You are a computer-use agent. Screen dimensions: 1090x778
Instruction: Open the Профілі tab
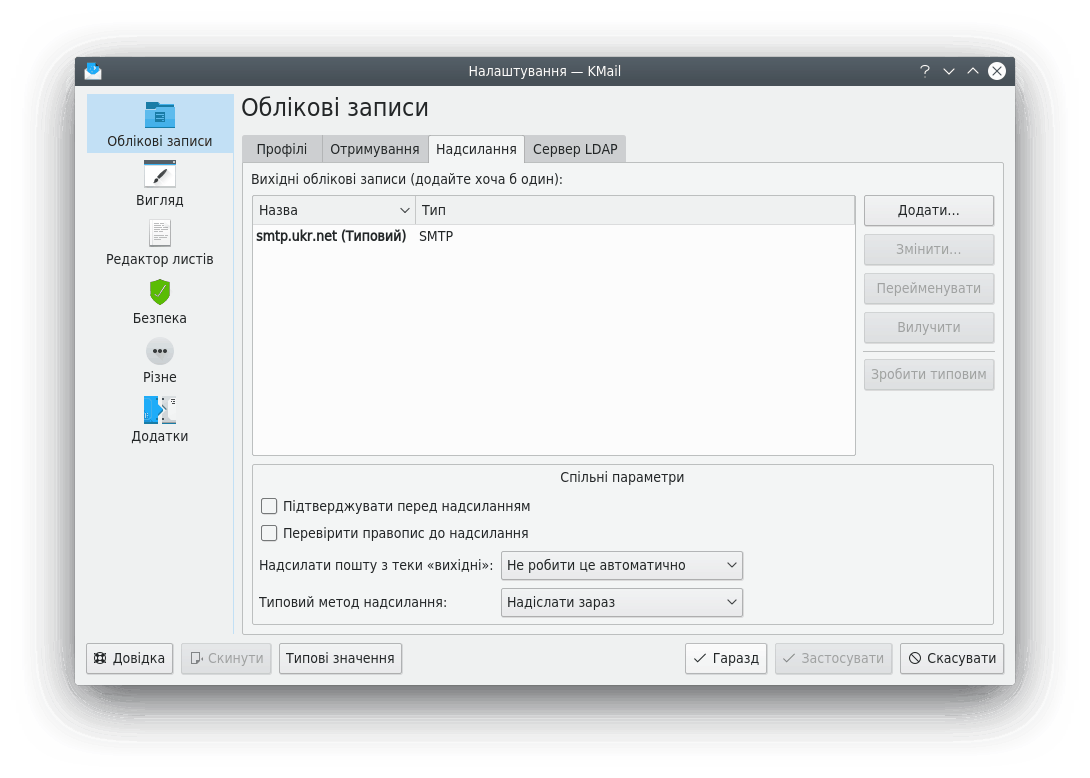[x=281, y=149]
